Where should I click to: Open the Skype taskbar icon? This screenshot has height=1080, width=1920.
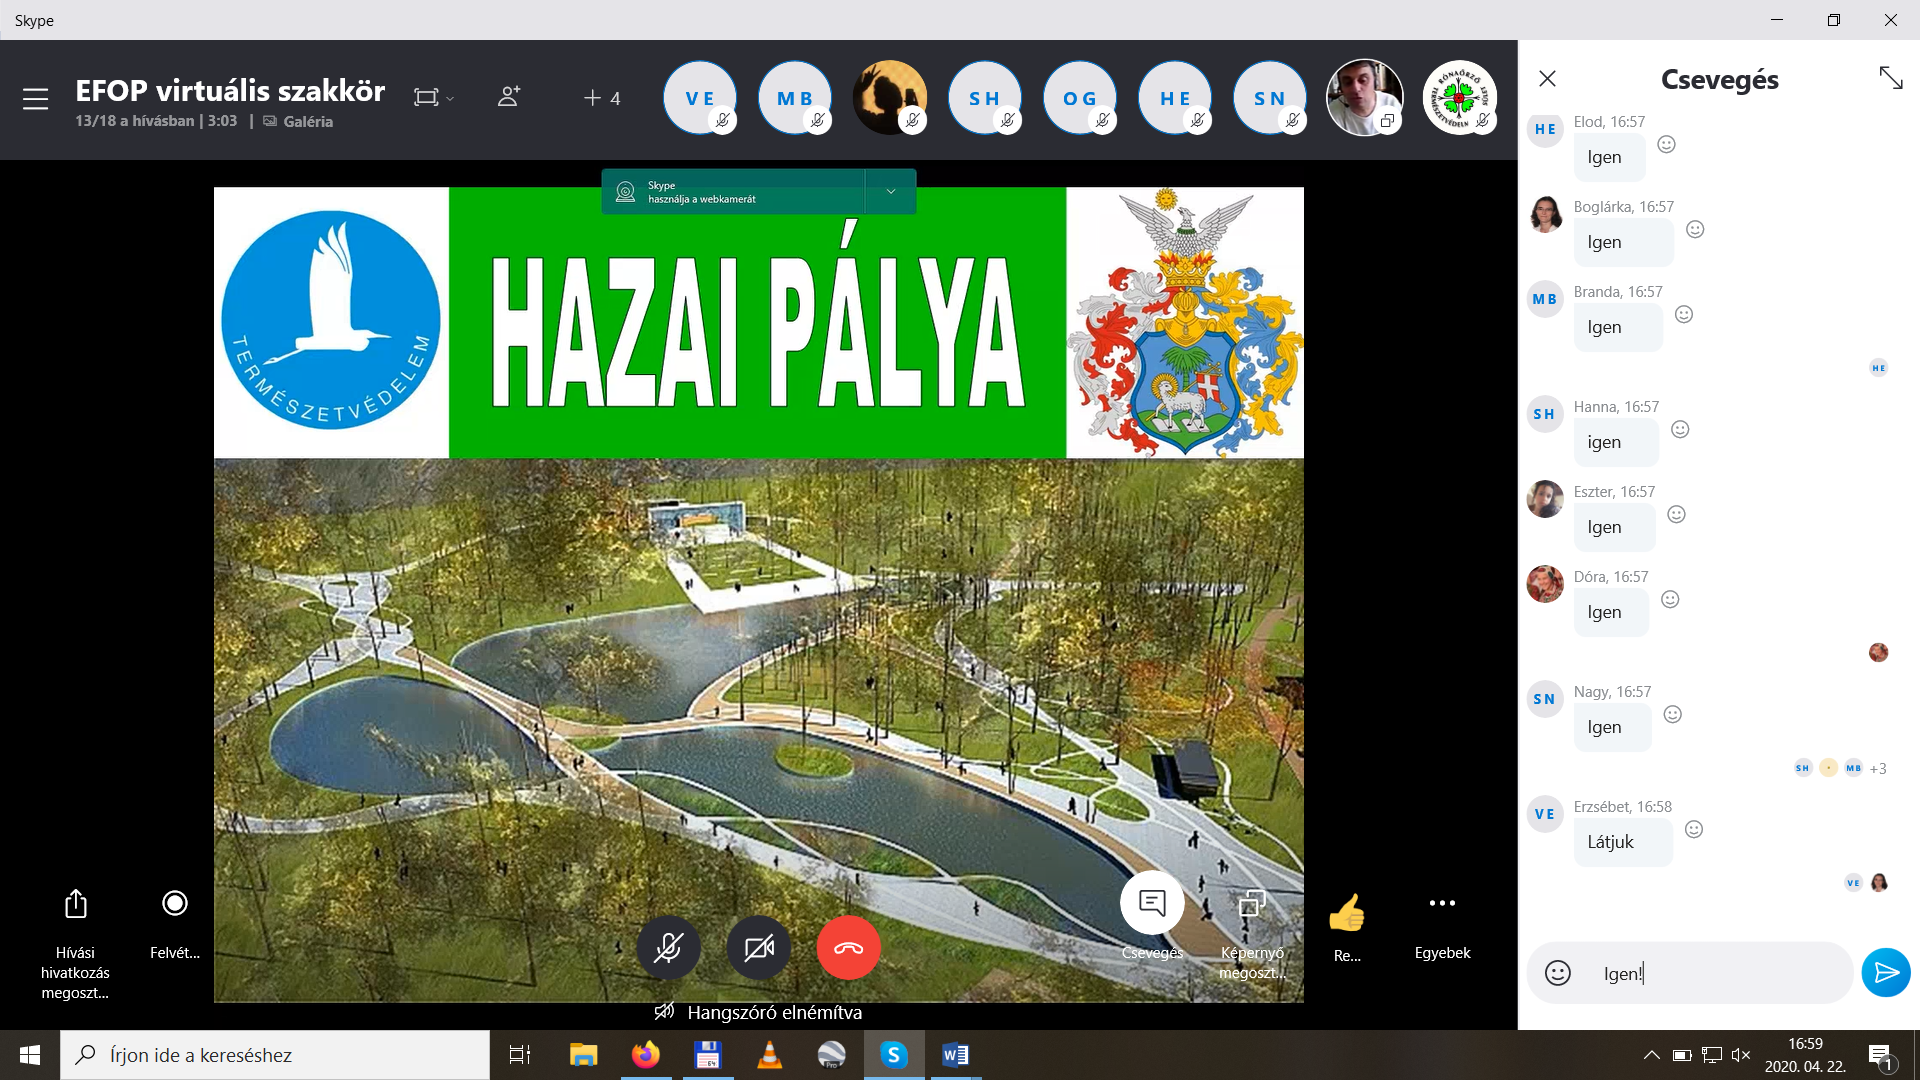point(894,1055)
